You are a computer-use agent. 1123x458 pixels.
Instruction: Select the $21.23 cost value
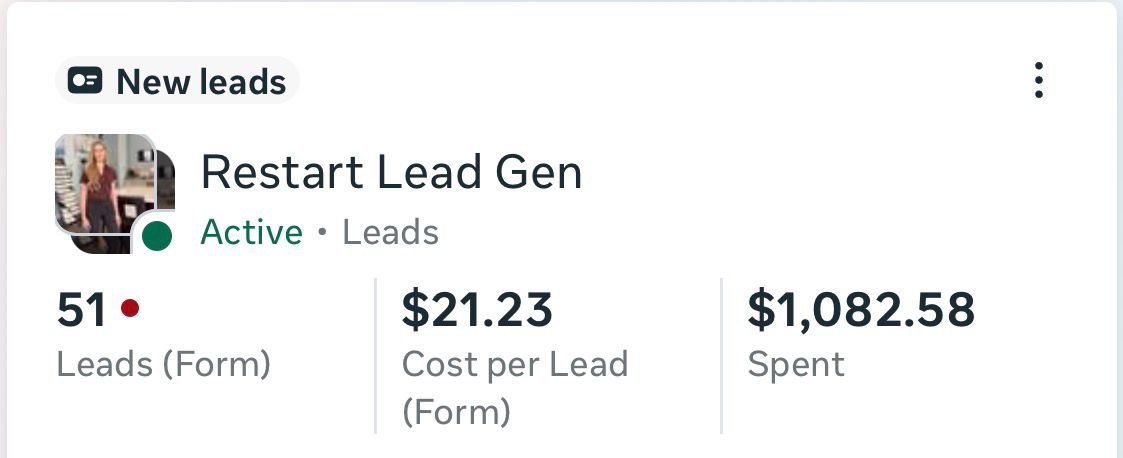coord(477,311)
